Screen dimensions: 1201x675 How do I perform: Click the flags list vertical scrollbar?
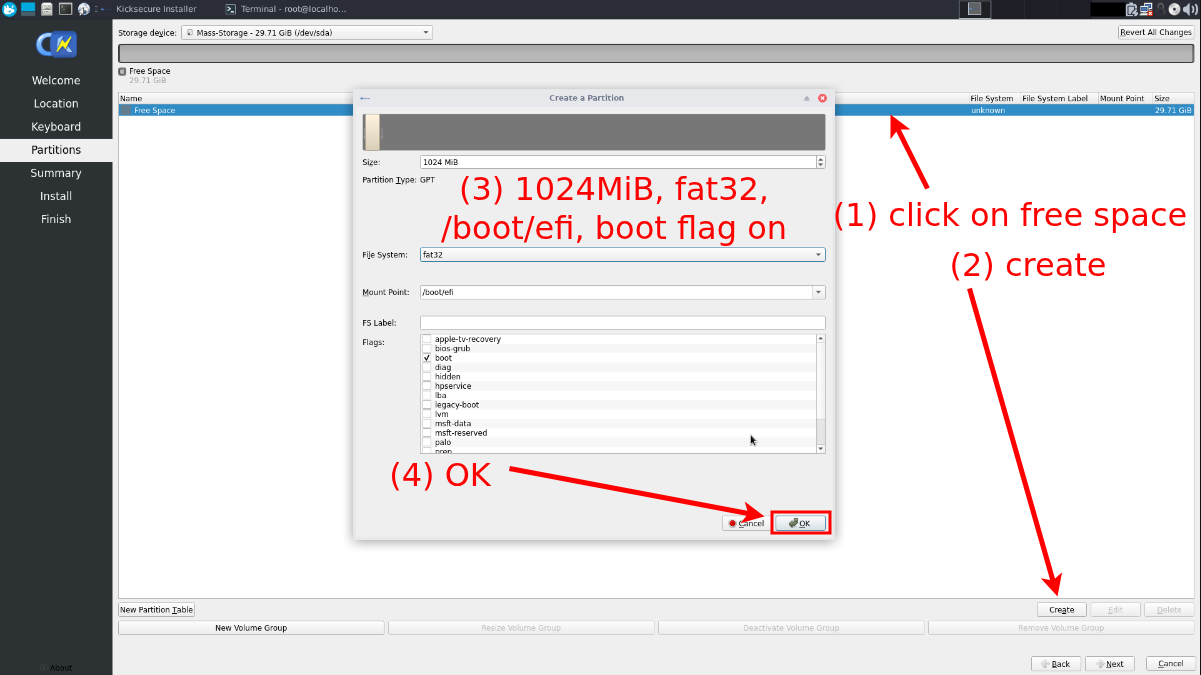point(821,430)
